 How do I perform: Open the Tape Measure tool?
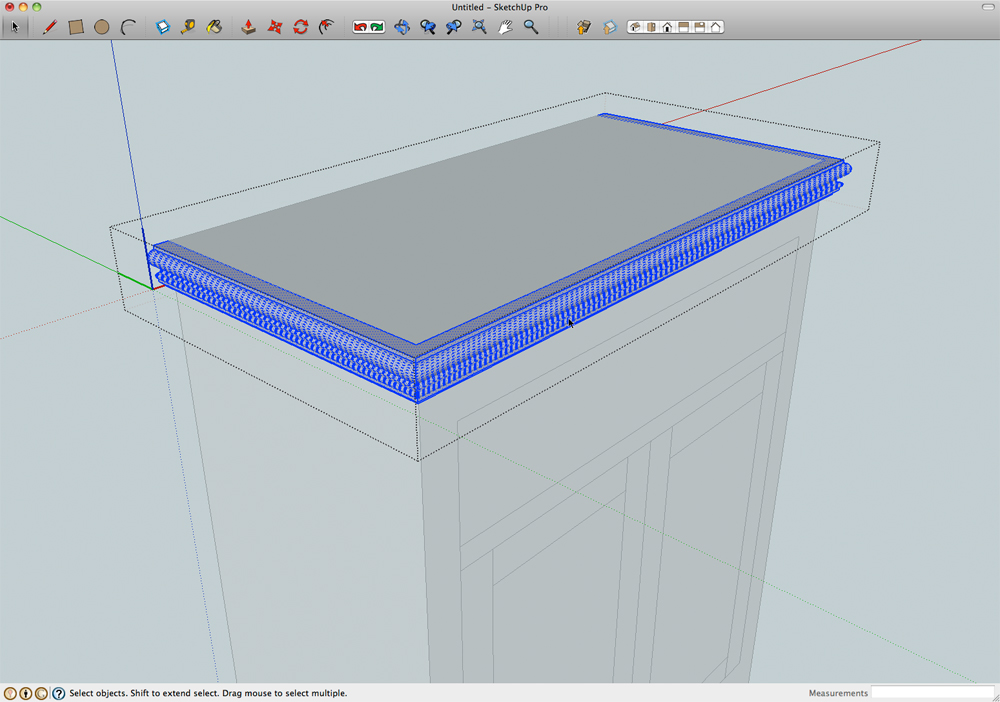tap(187, 27)
